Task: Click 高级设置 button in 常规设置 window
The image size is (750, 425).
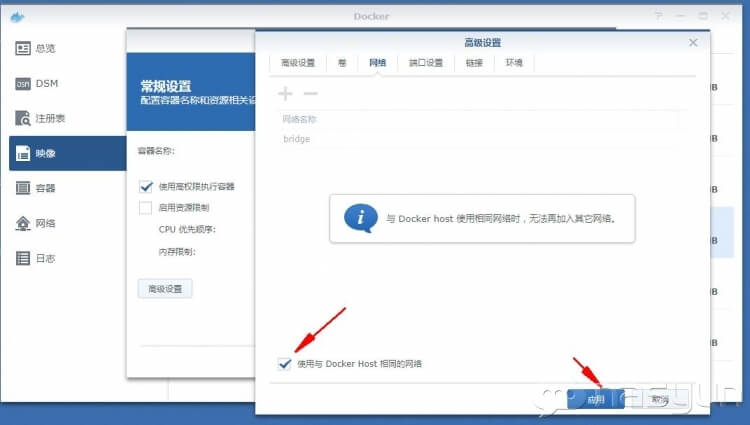Action: 165,289
